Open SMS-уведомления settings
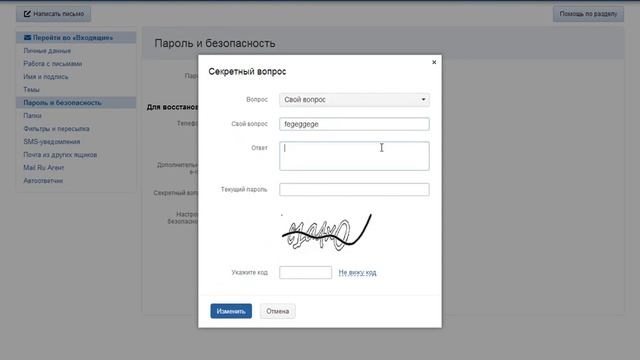640x360 pixels. [x=51, y=142]
